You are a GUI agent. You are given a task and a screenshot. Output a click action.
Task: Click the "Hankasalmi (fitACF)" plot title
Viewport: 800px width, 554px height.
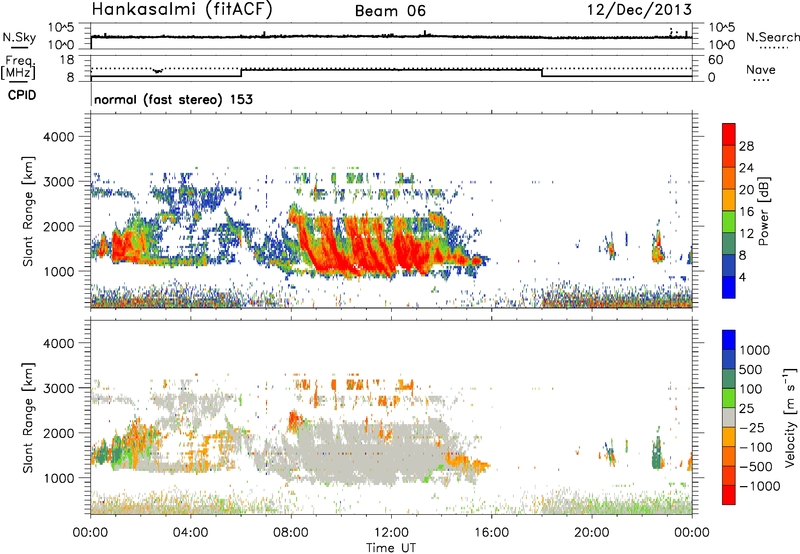pyautogui.click(x=182, y=10)
